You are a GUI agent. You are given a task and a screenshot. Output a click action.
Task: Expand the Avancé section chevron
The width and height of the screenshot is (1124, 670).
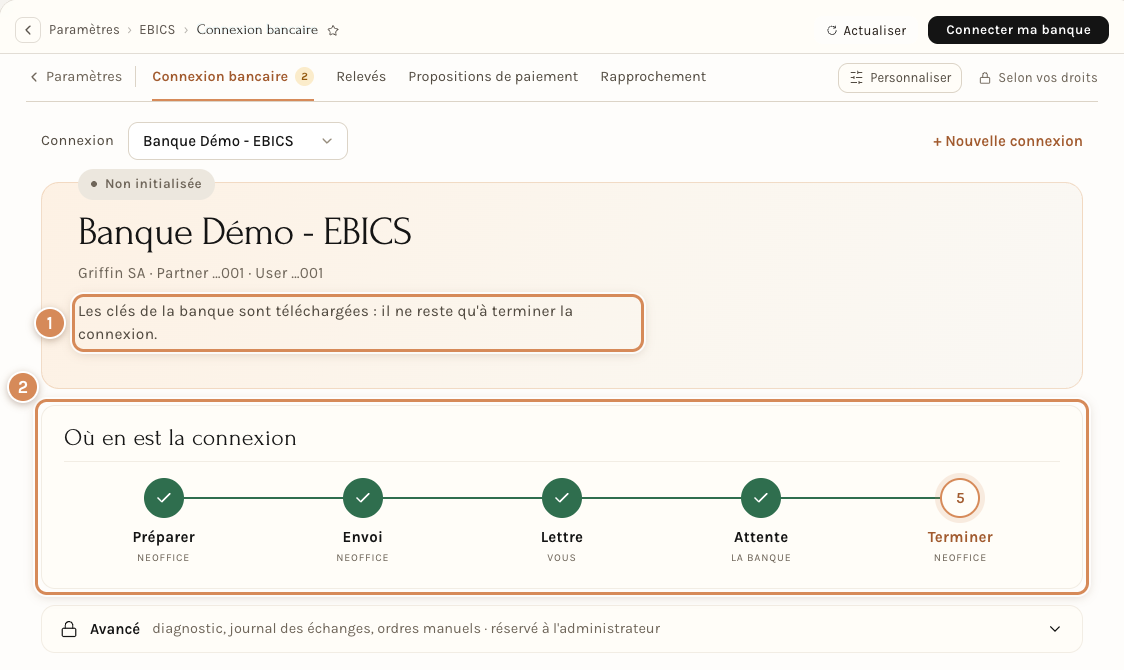coord(1055,629)
